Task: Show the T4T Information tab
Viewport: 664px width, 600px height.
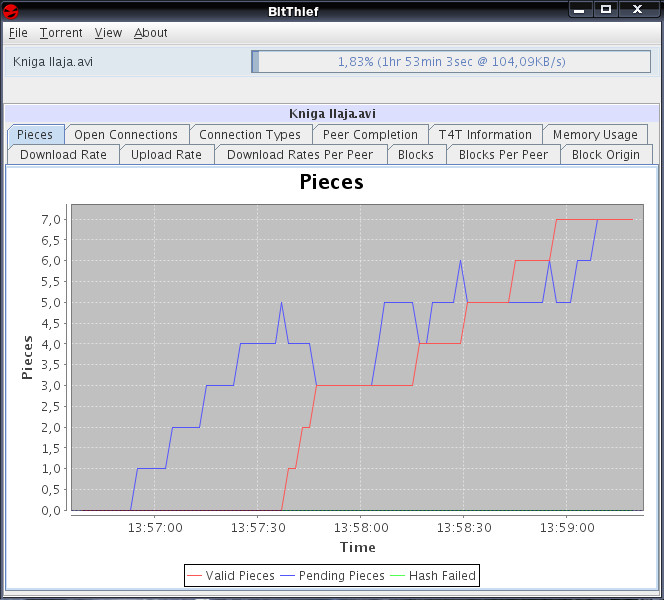Action: [x=485, y=135]
